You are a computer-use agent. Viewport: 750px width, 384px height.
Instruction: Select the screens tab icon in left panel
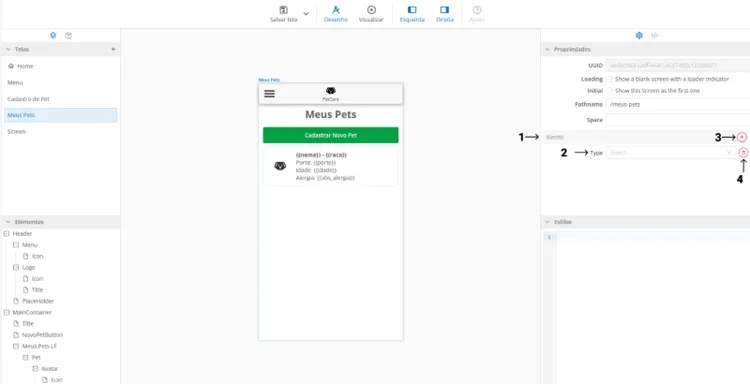click(x=53, y=35)
